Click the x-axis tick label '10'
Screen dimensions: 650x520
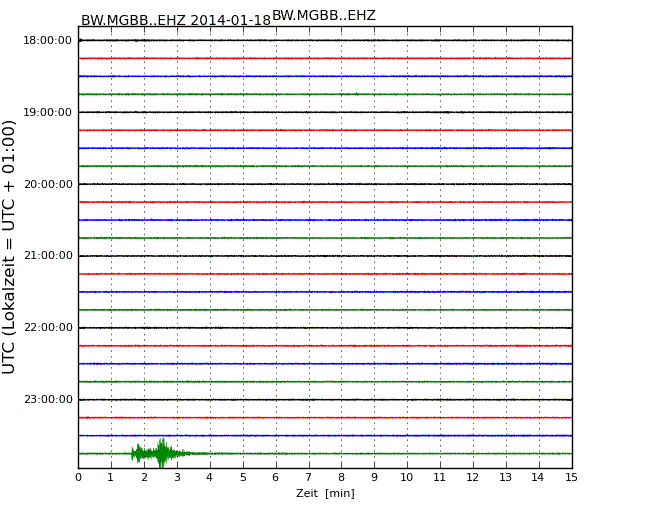click(407, 477)
